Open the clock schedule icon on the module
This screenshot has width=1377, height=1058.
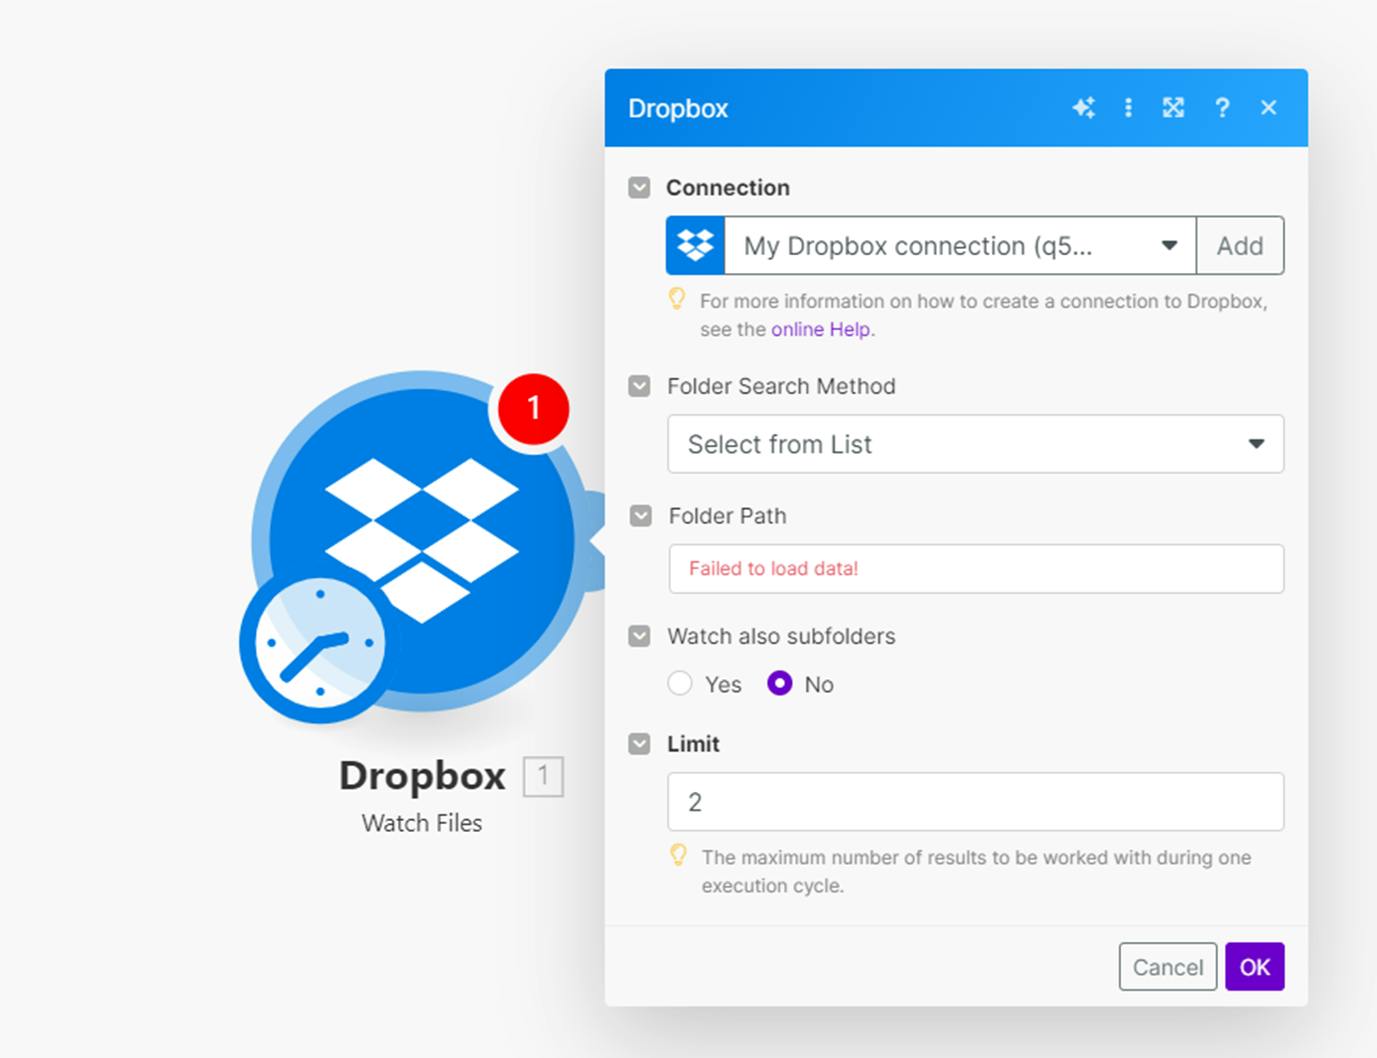(x=319, y=645)
